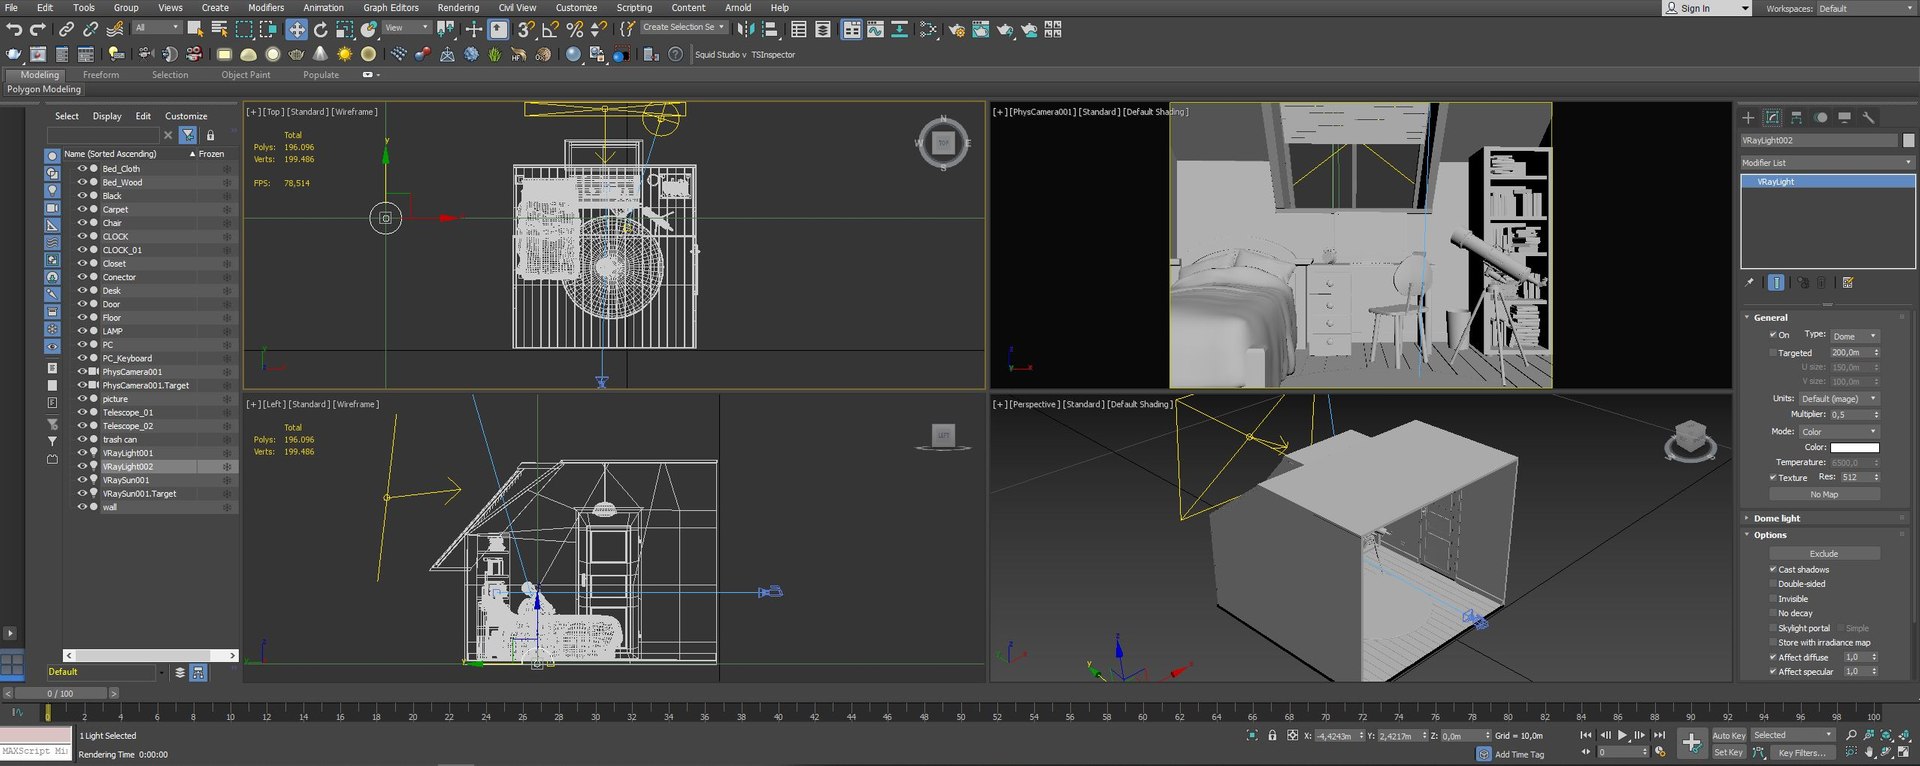Hide the Carpet object eye icon
Screen dimensions: 1920x766
(x=82, y=209)
